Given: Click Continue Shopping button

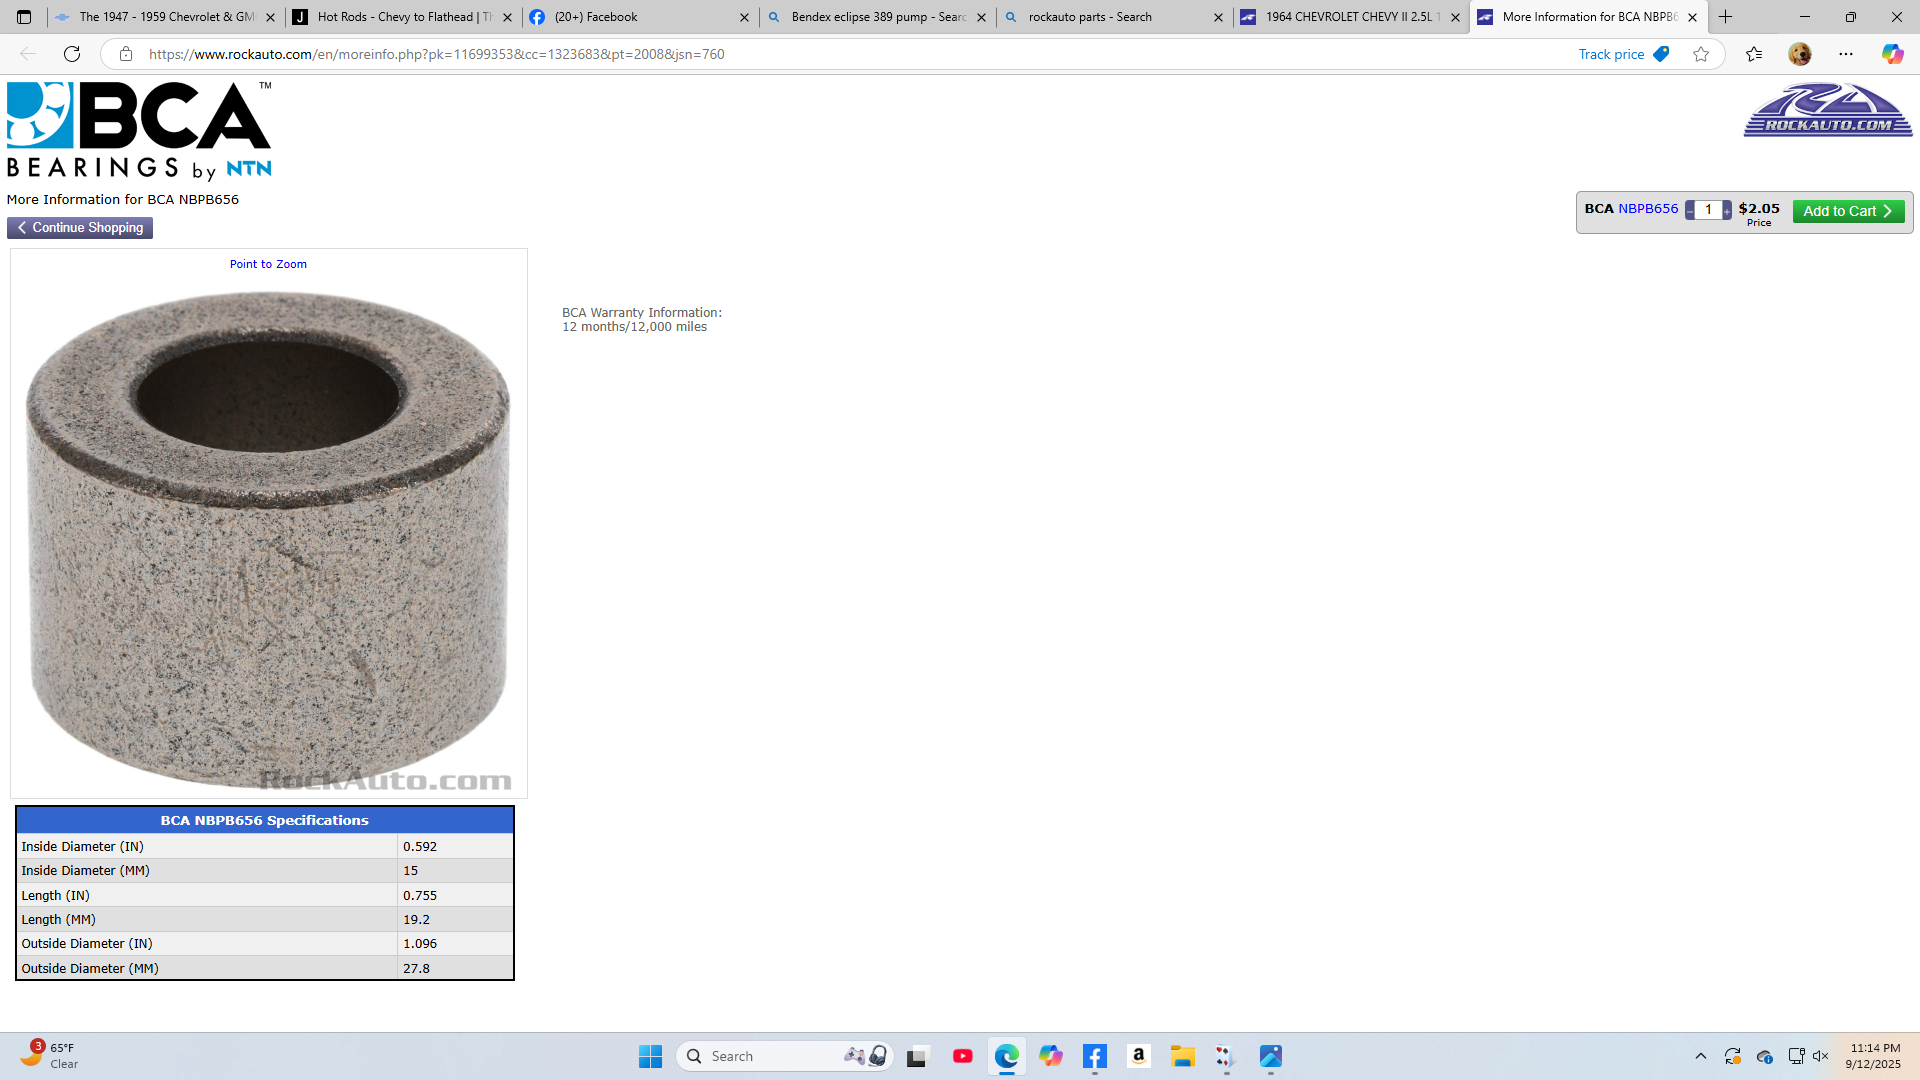Looking at the screenshot, I should click(80, 228).
